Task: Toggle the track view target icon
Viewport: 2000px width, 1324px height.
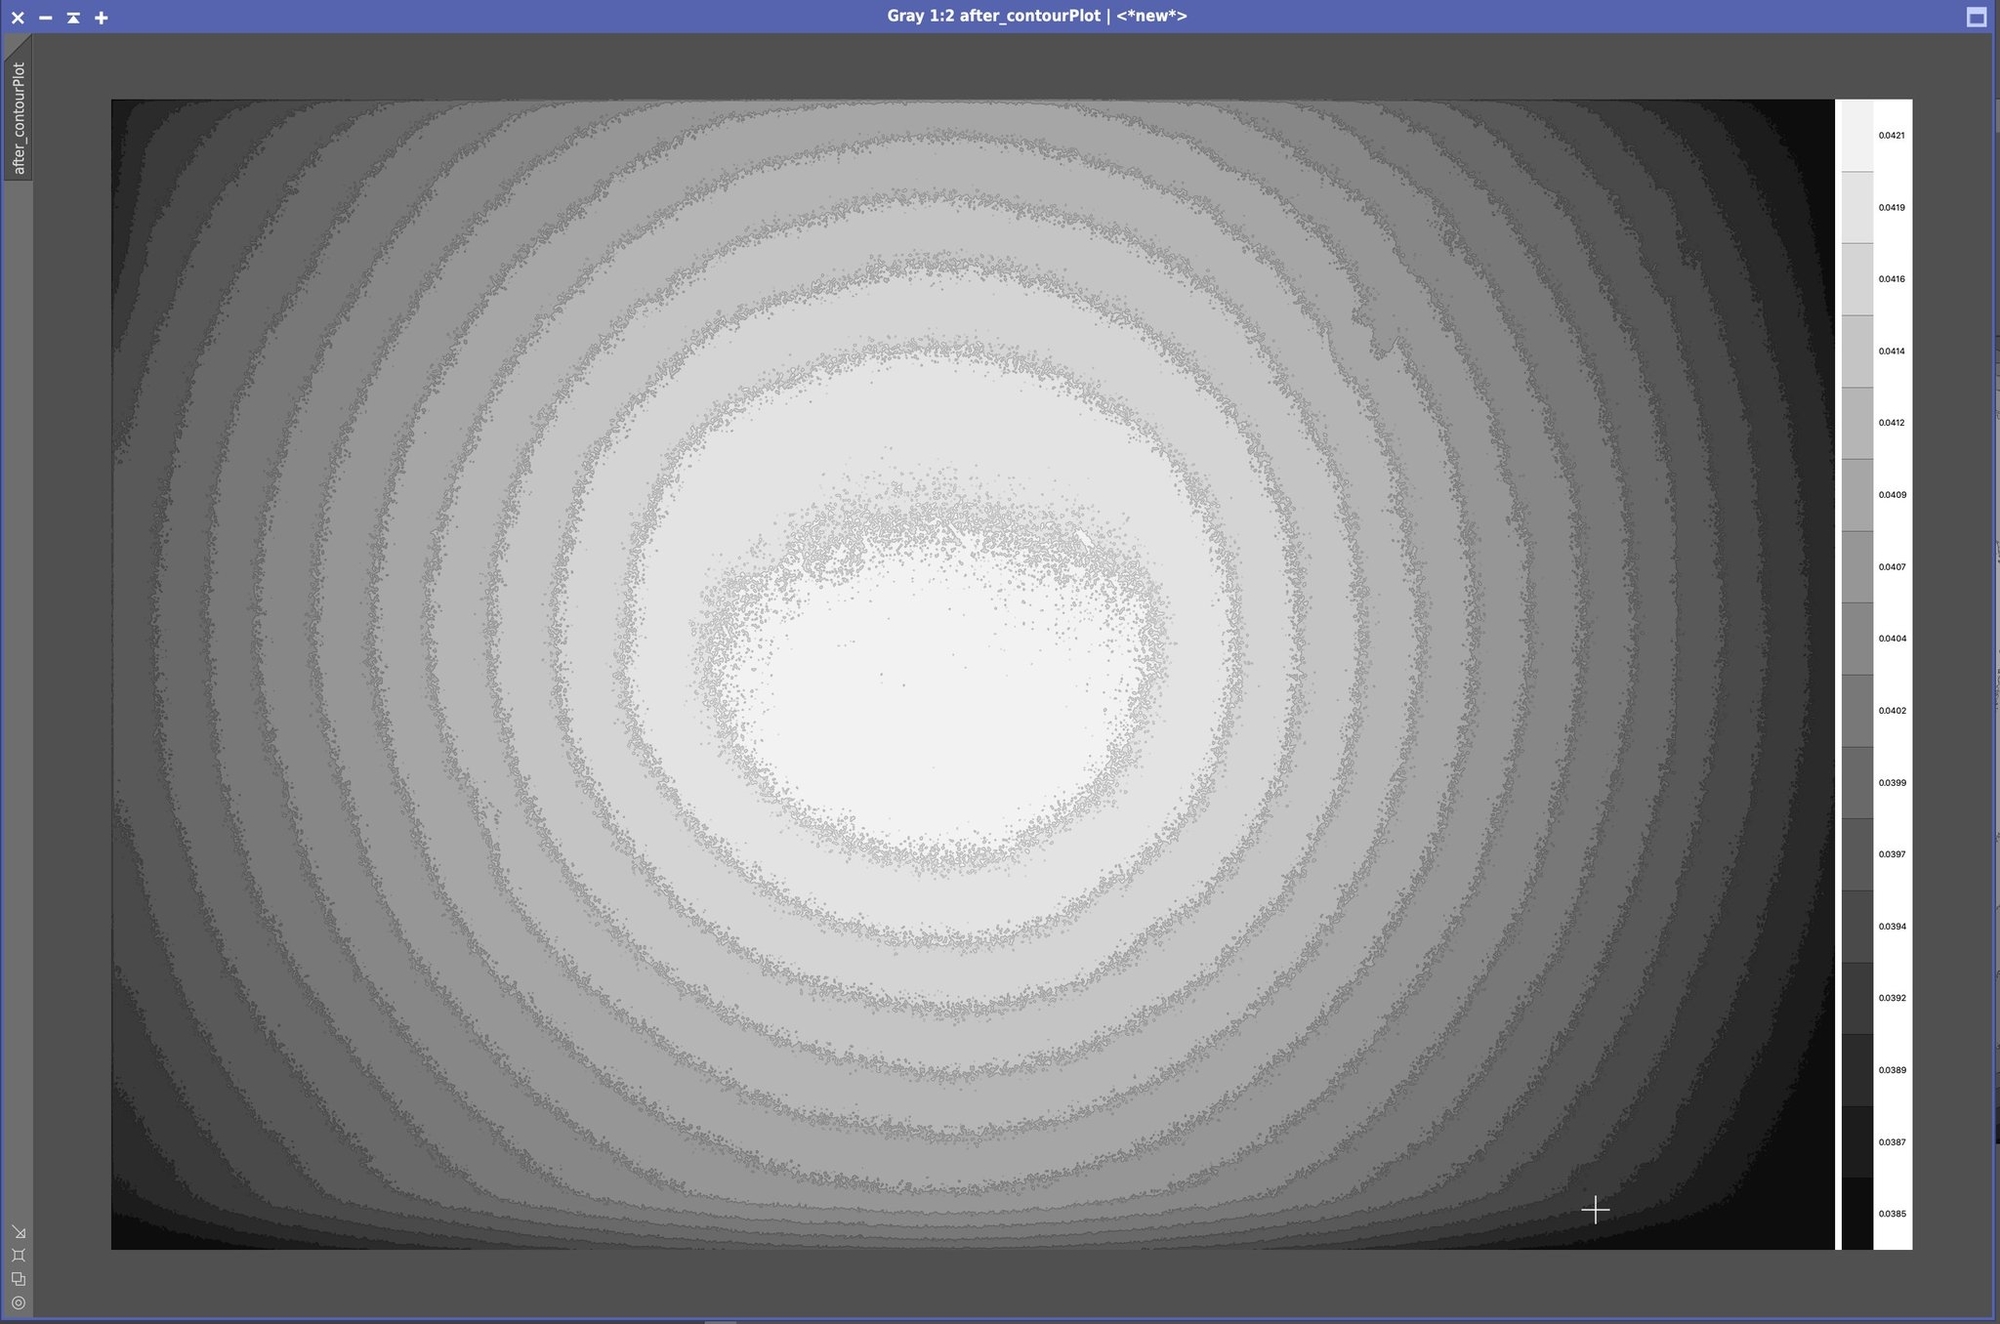Action: point(19,1302)
